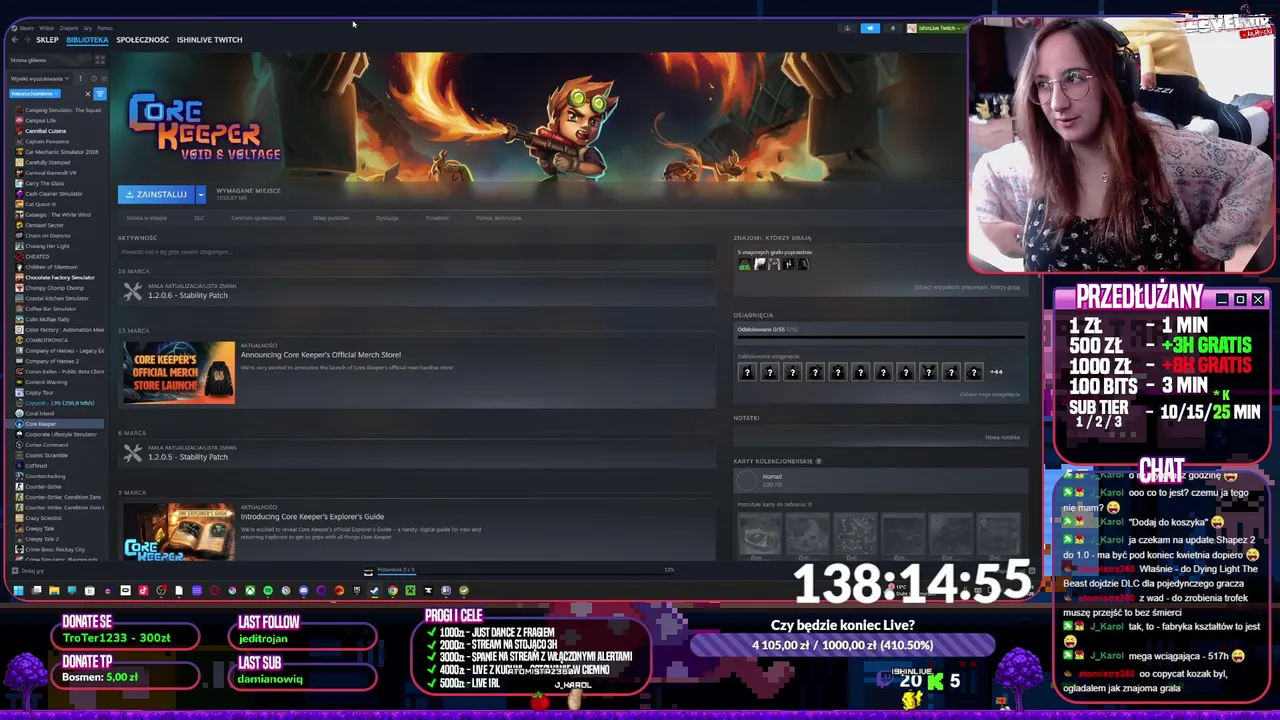This screenshot has width=1280, height=720.
Task: Click the achievements progress bar
Action: (880, 337)
